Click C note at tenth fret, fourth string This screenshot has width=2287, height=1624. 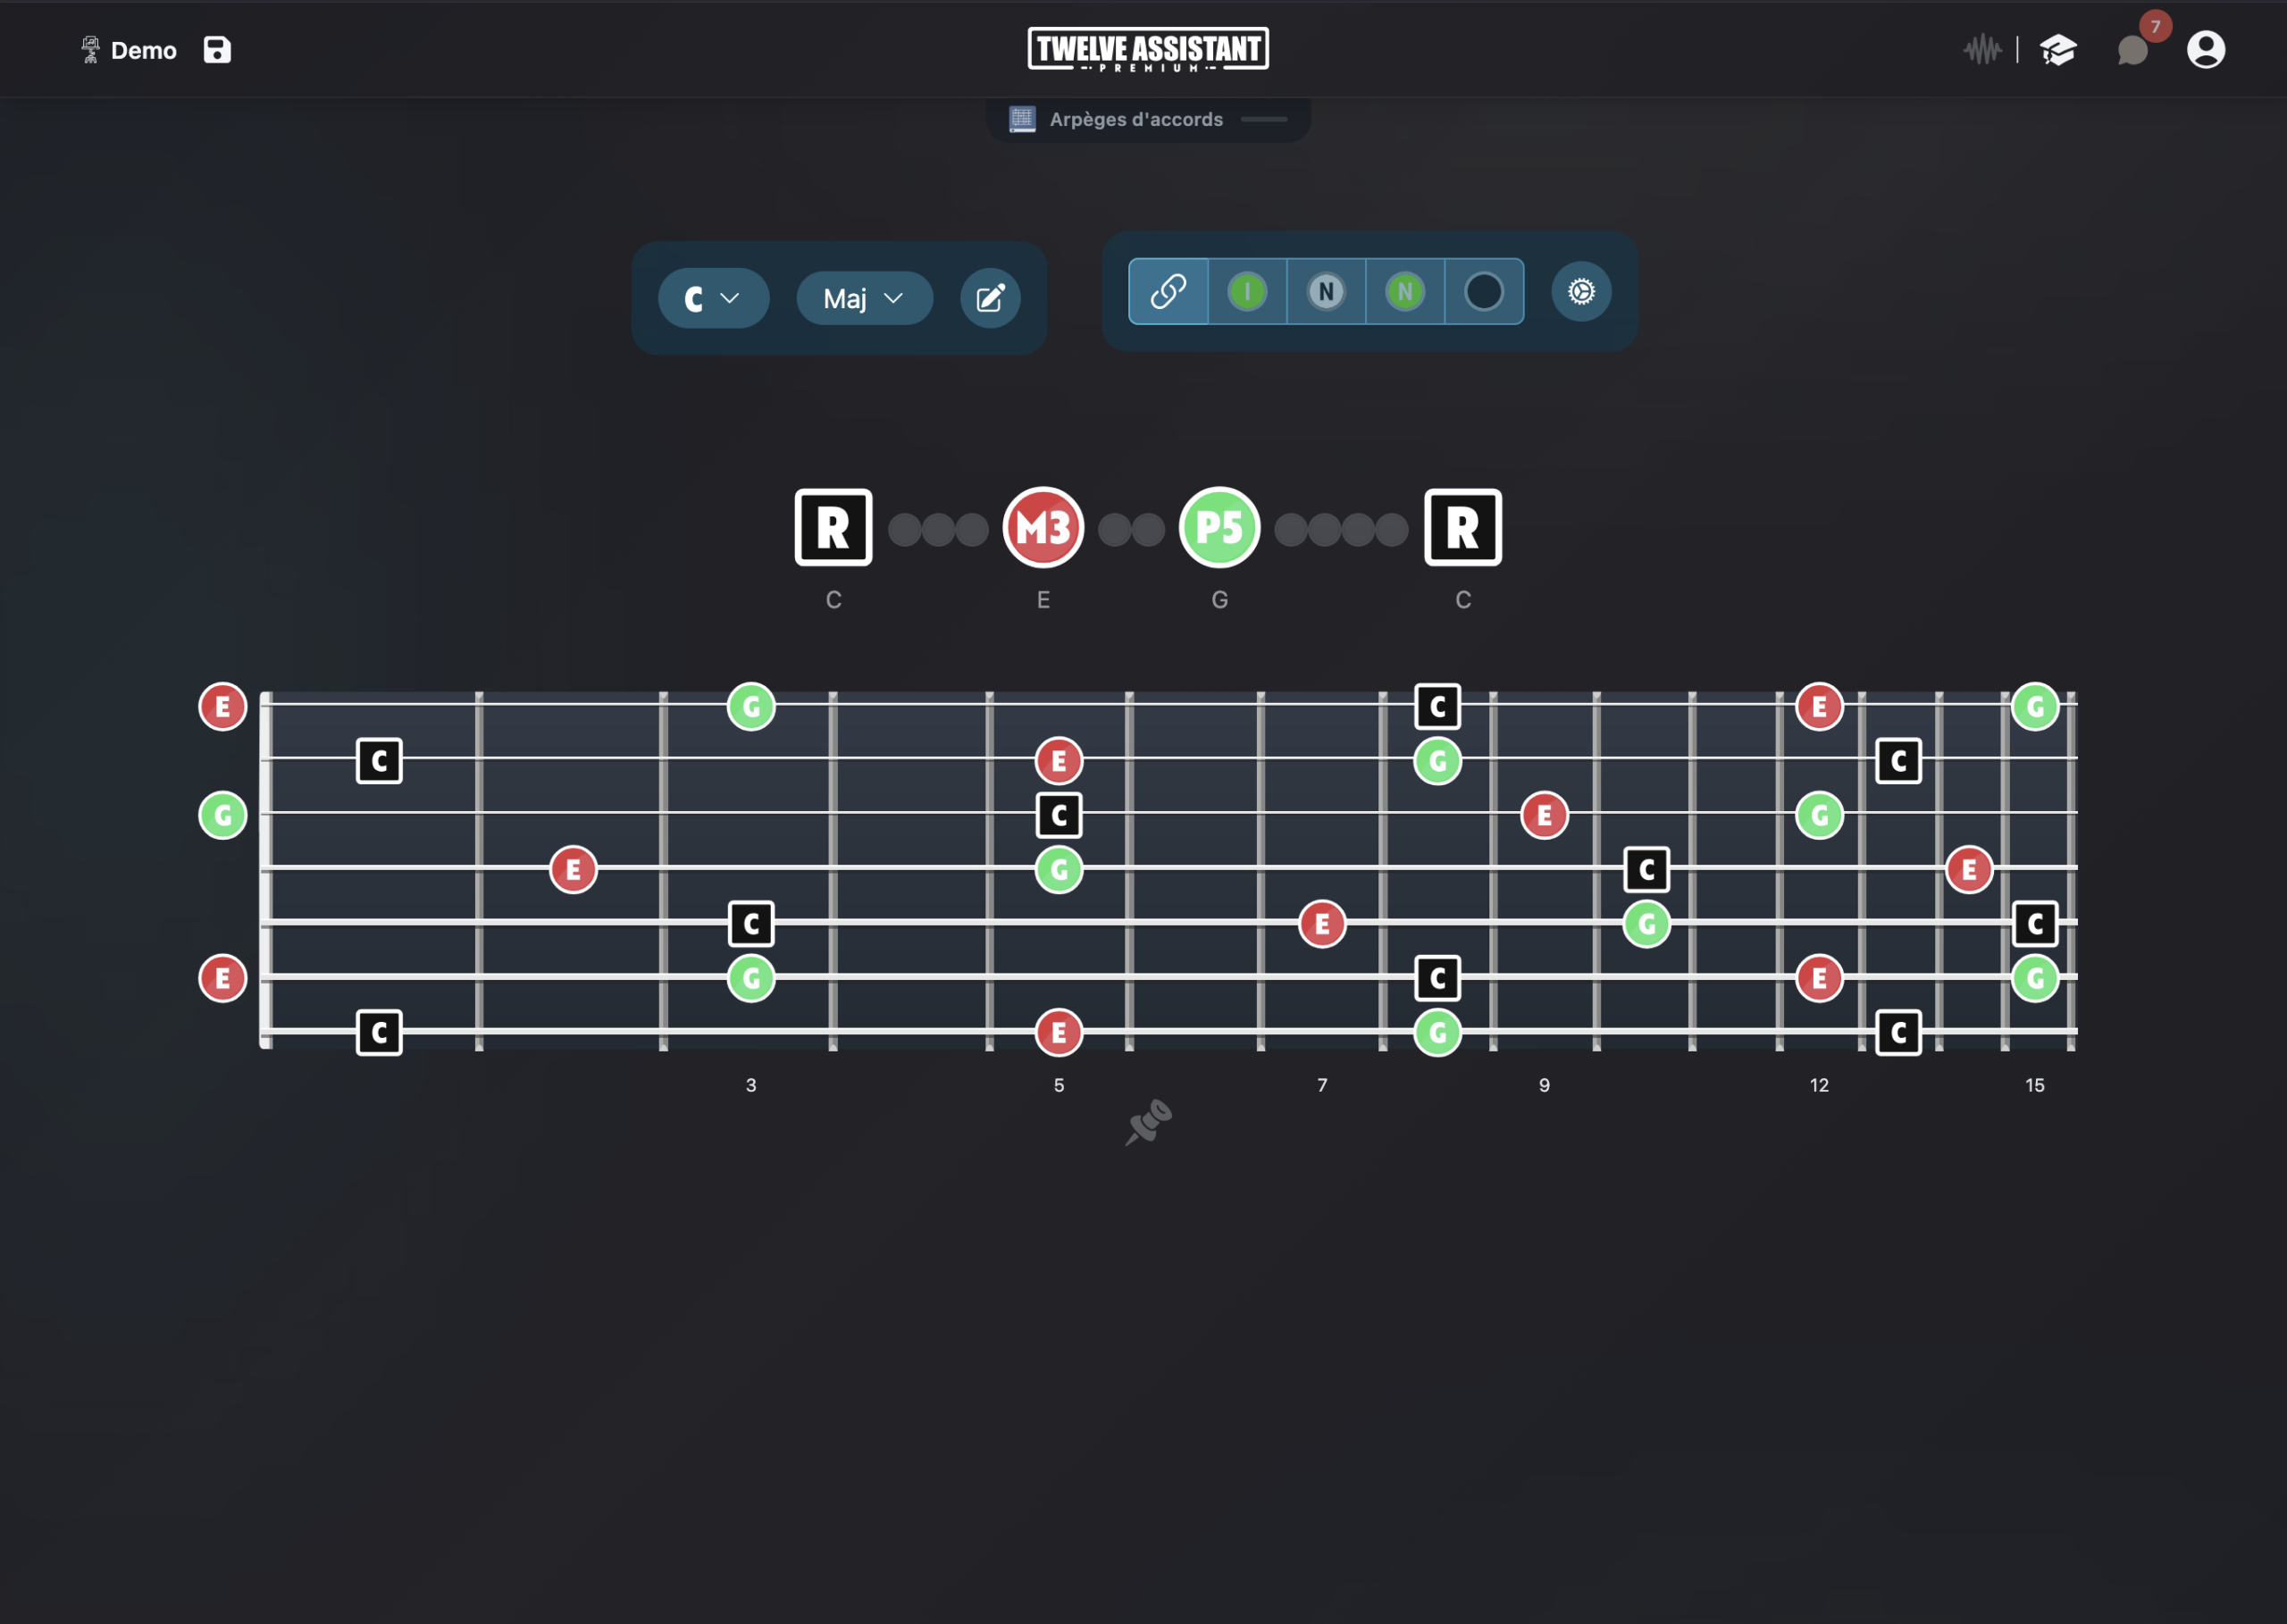[1646, 870]
